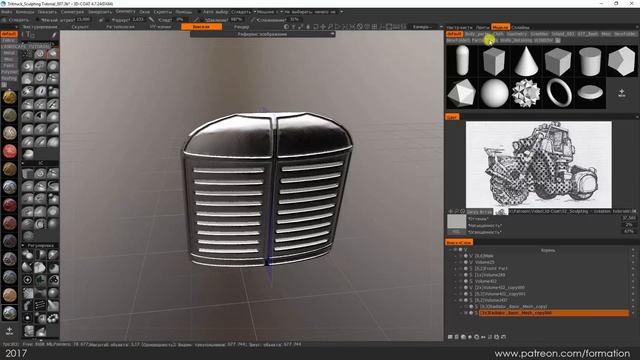Select the spiky star polyhedron model

[x=526, y=93]
